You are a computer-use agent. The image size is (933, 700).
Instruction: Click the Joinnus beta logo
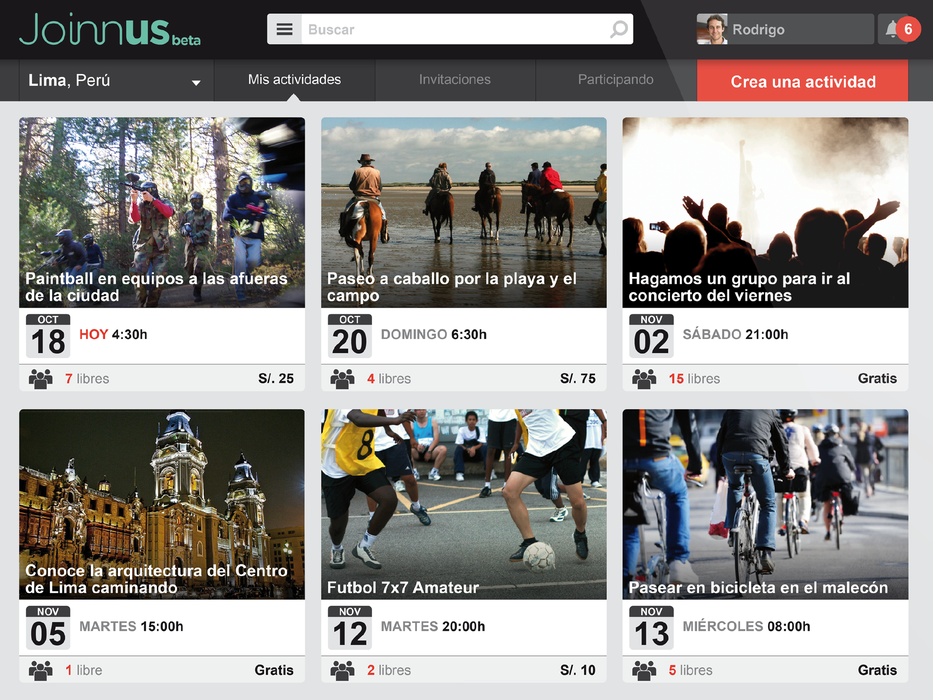coord(110,29)
